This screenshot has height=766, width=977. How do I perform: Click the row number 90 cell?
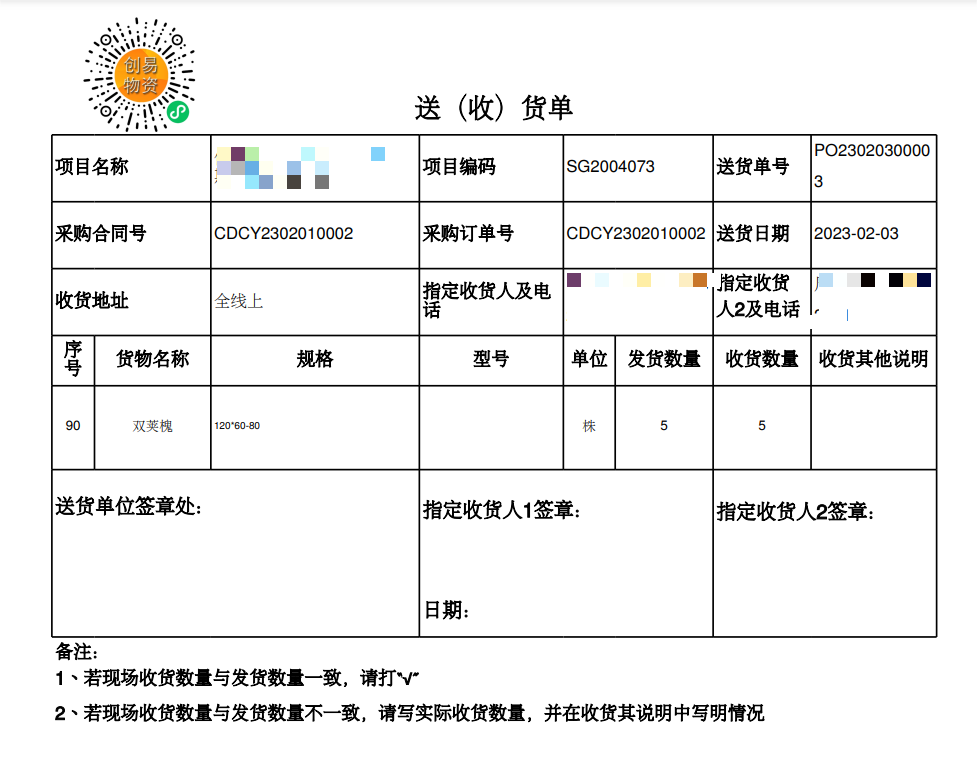73,426
